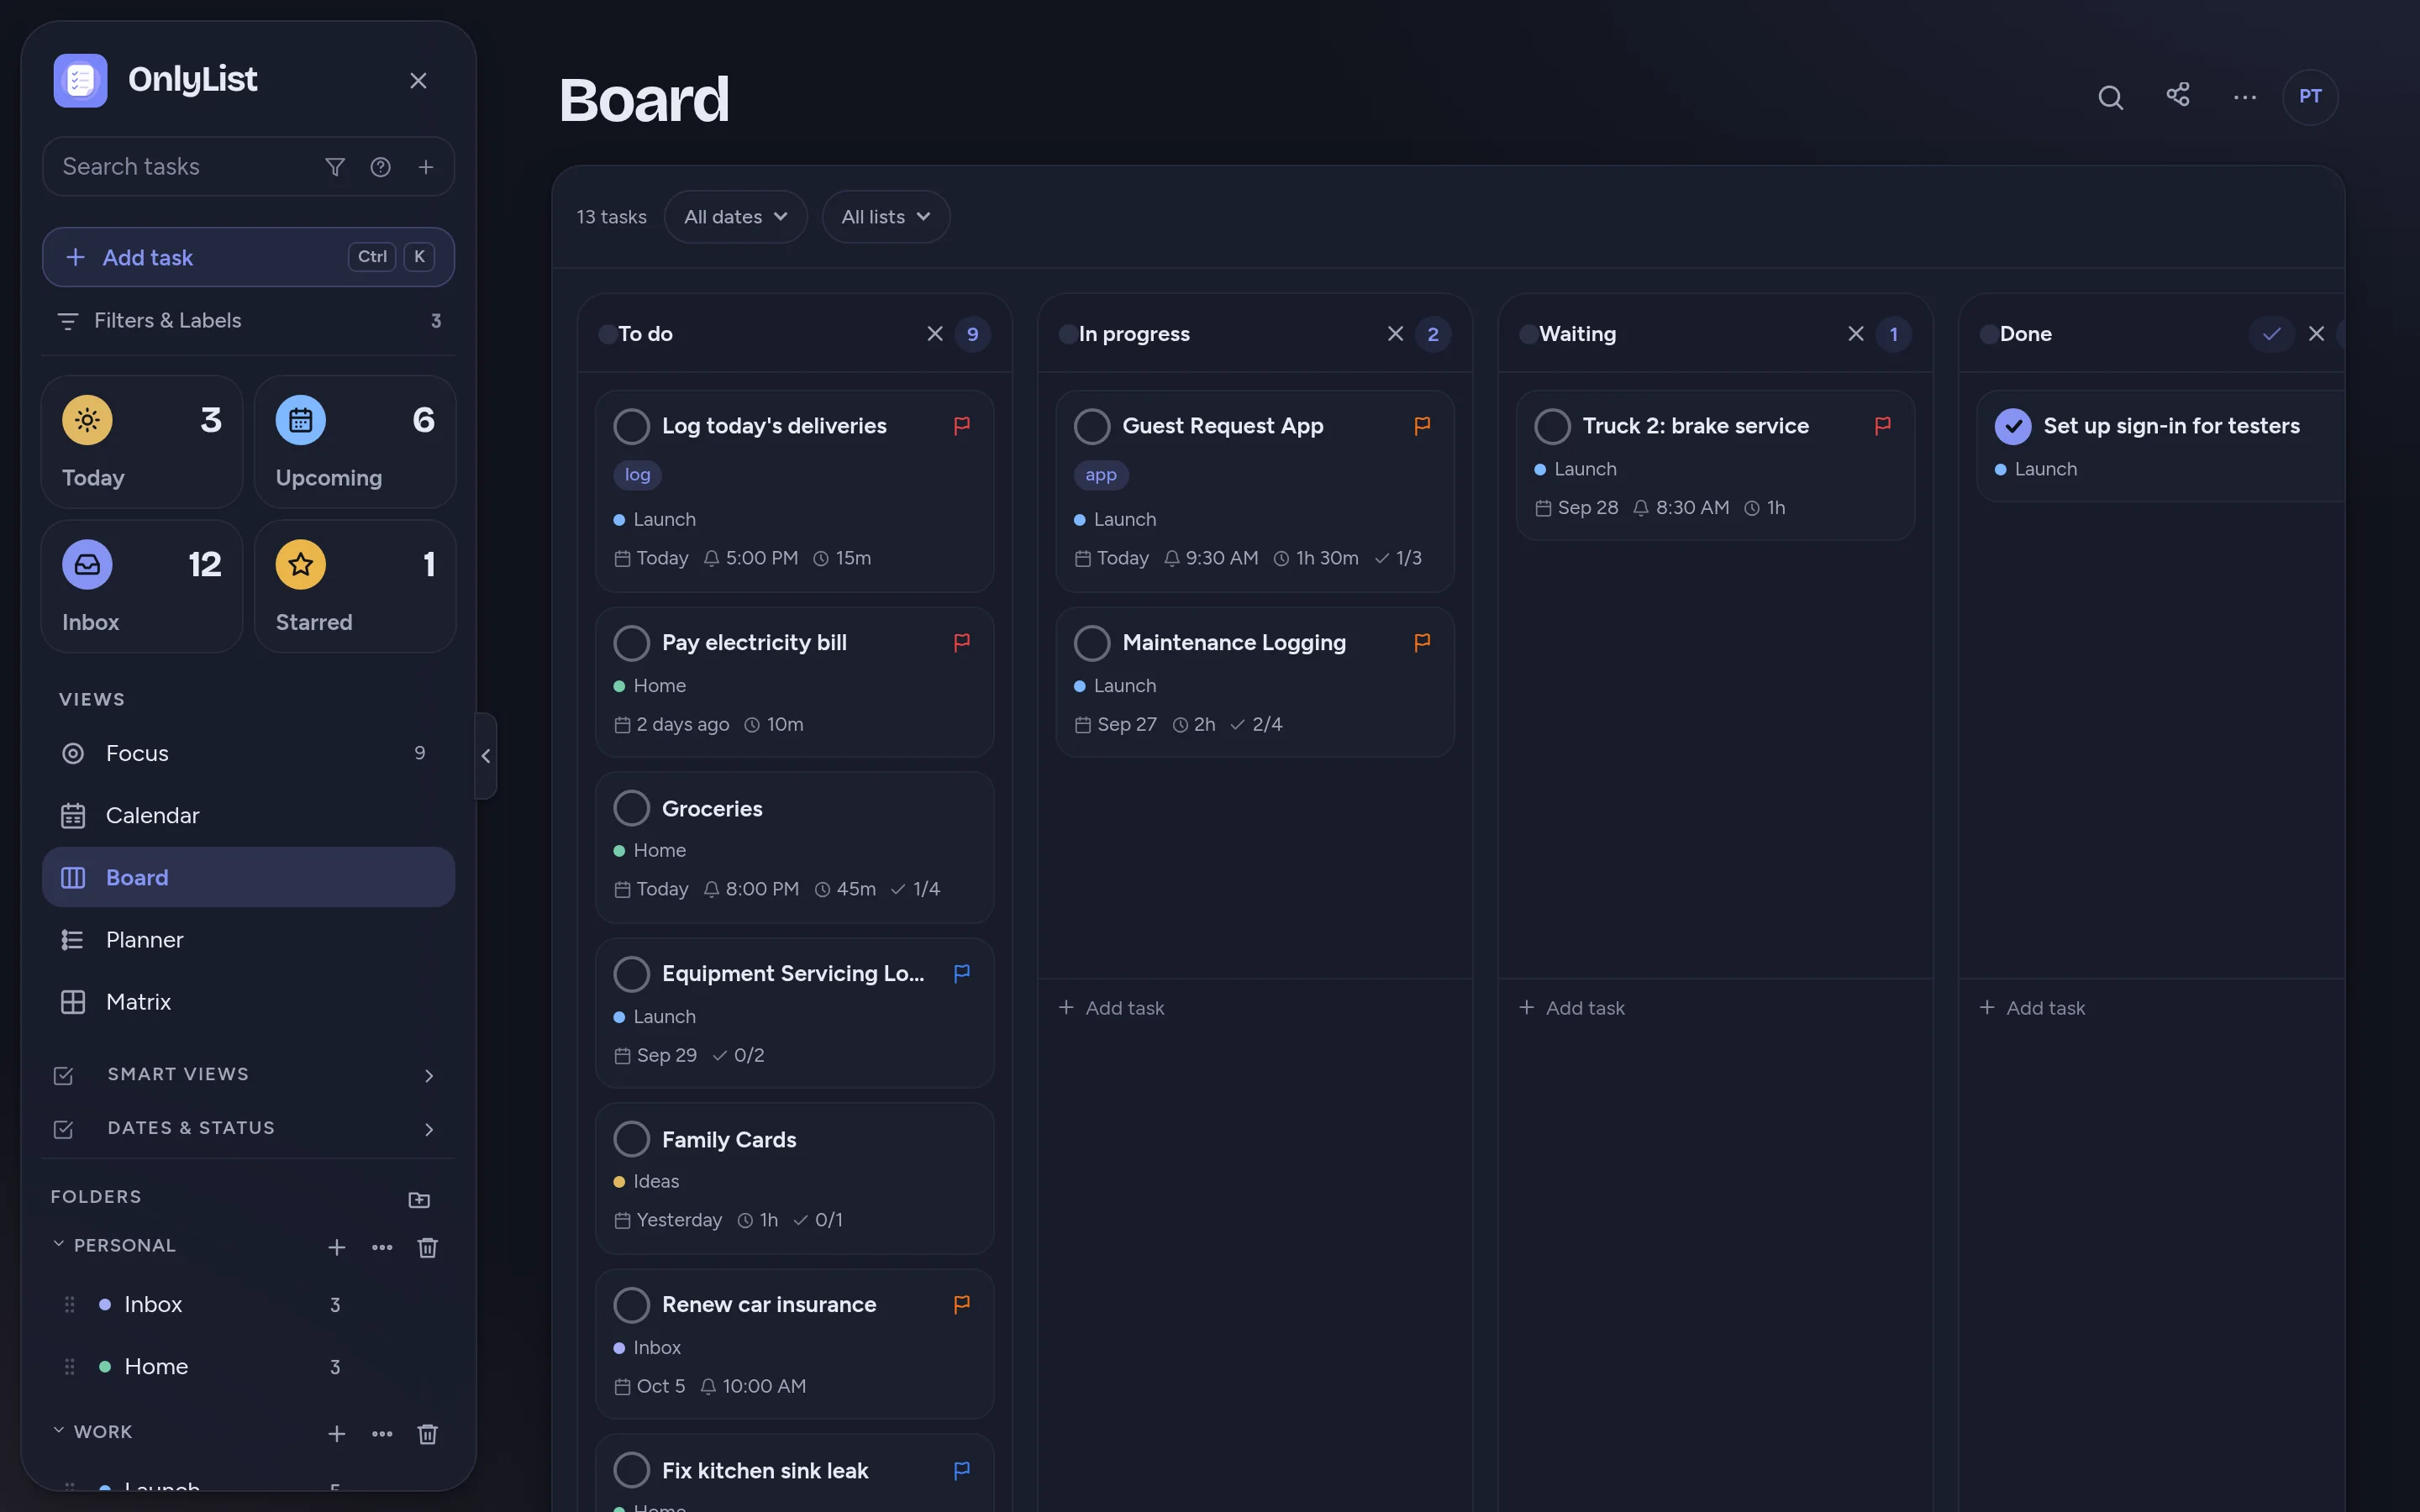The height and width of the screenshot is (1512, 2420).
Task: Switch to the Calendar view
Action: [x=248, y=815]
